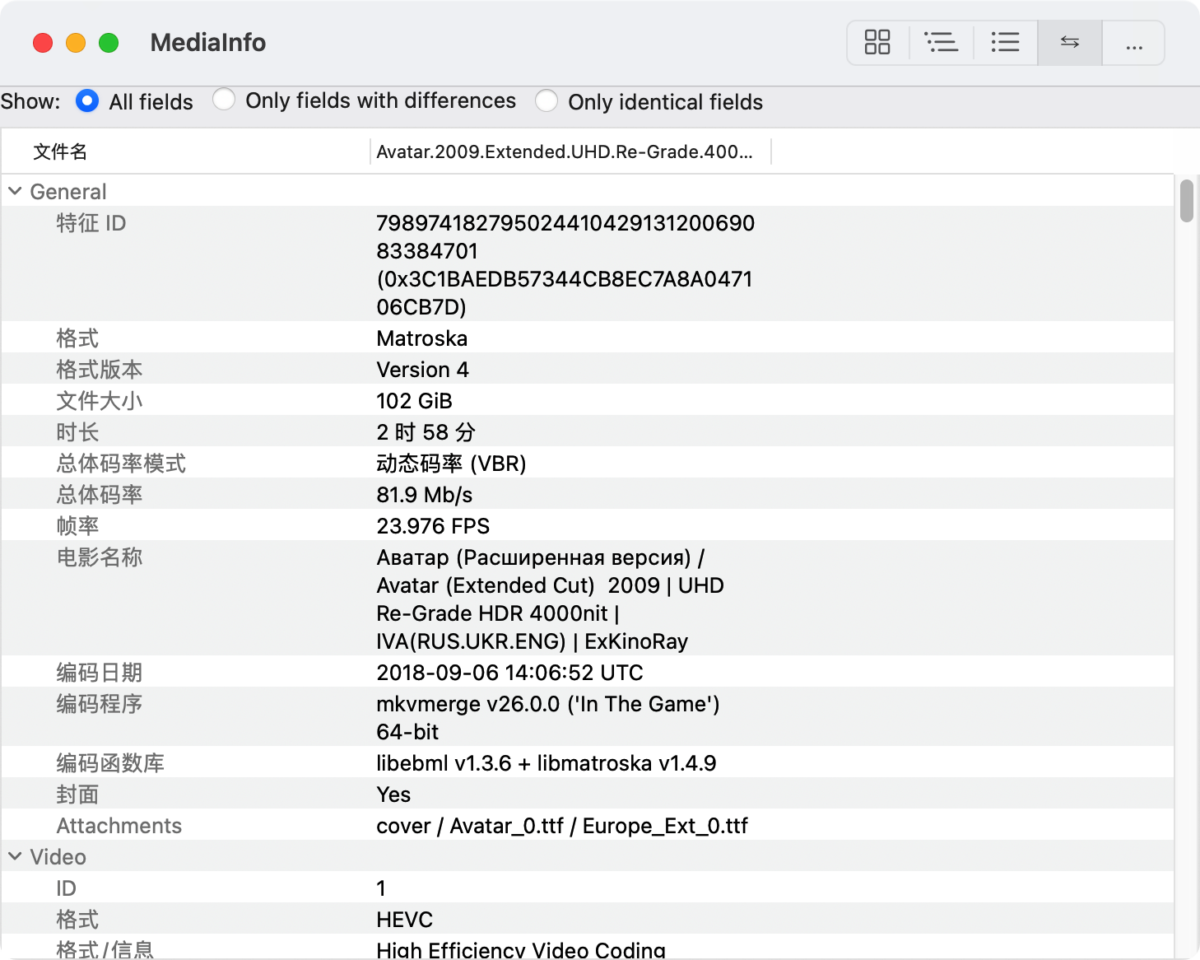
Task: Select the High Efficiency Video Coding value
Action: (521, 950)
